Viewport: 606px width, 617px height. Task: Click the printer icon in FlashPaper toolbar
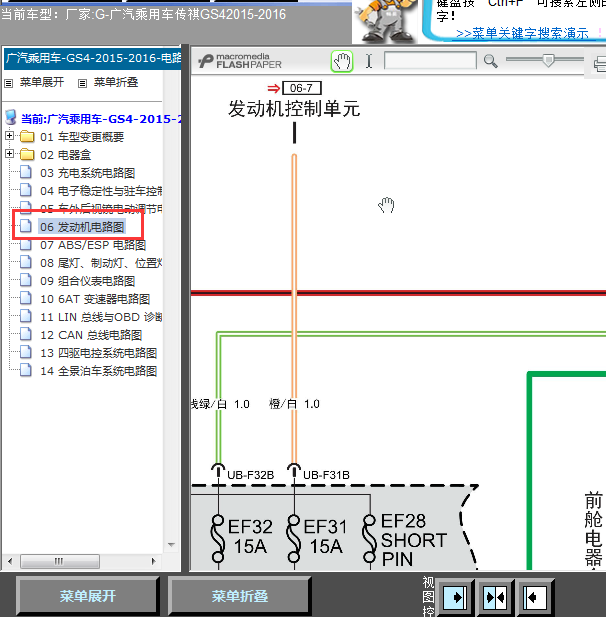point(600,63)
